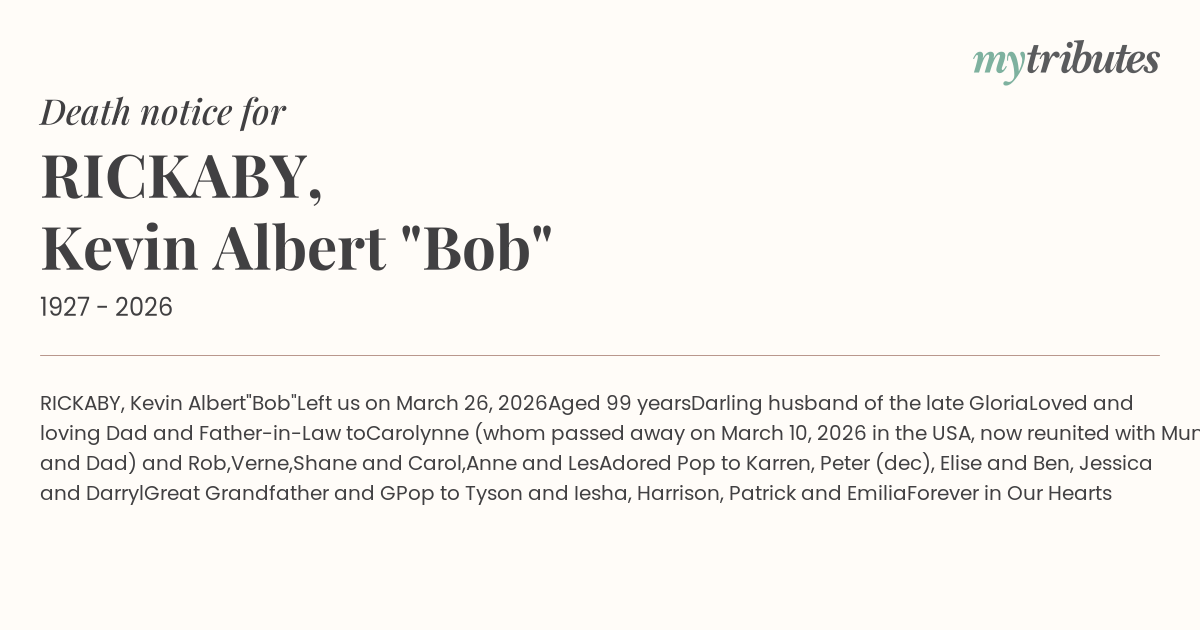Click the "Aged 99 years" text
1200x630 pixels.
pos(619,403)
